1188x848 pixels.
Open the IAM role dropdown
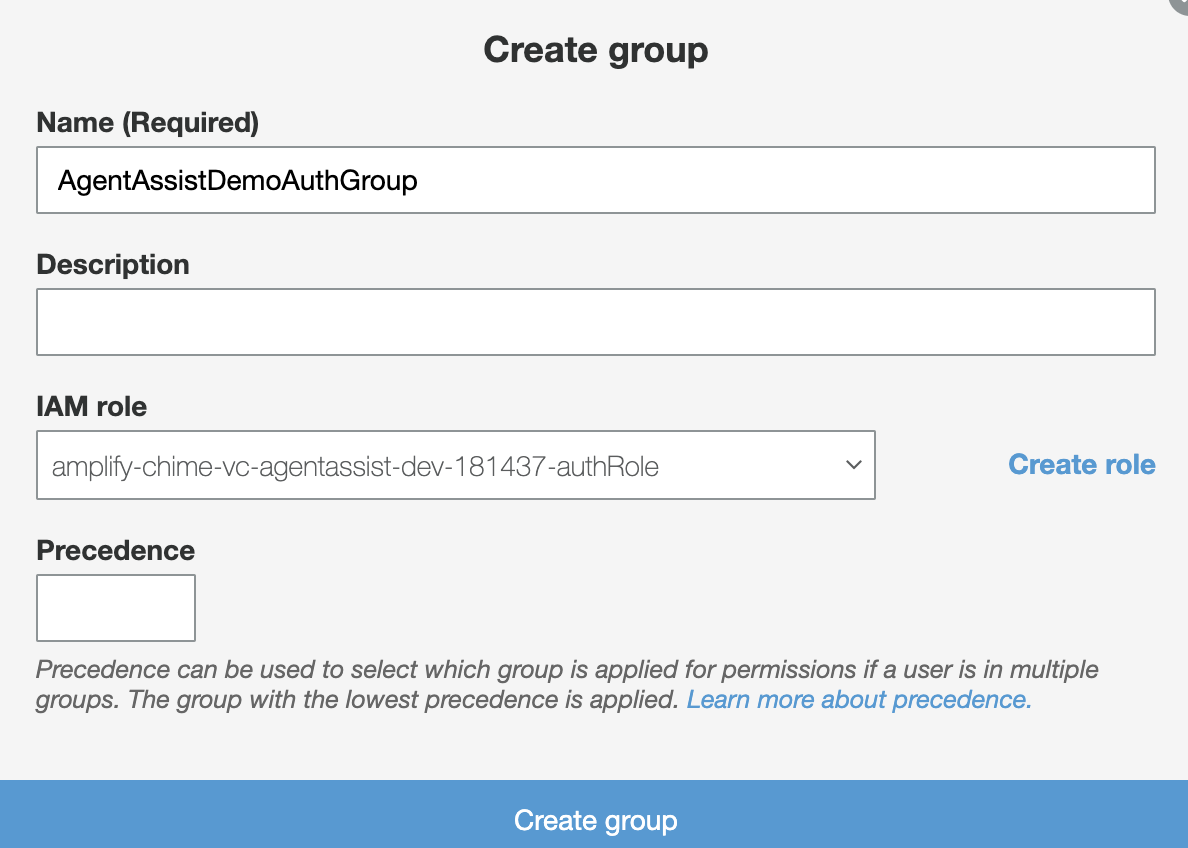(x=455, y=465)
